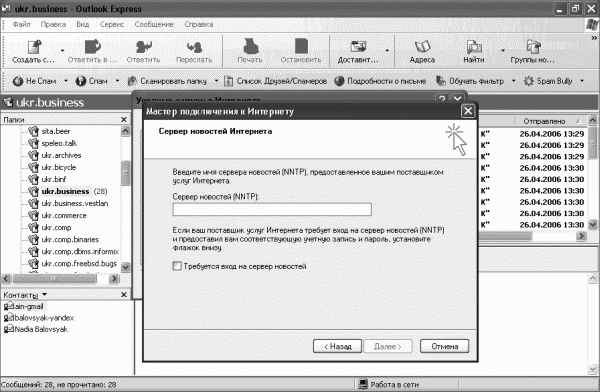Screen dimensions: 600x392
Task: Select the ukr.comp.binaries newsgroup
Action: tap(70, 240)
